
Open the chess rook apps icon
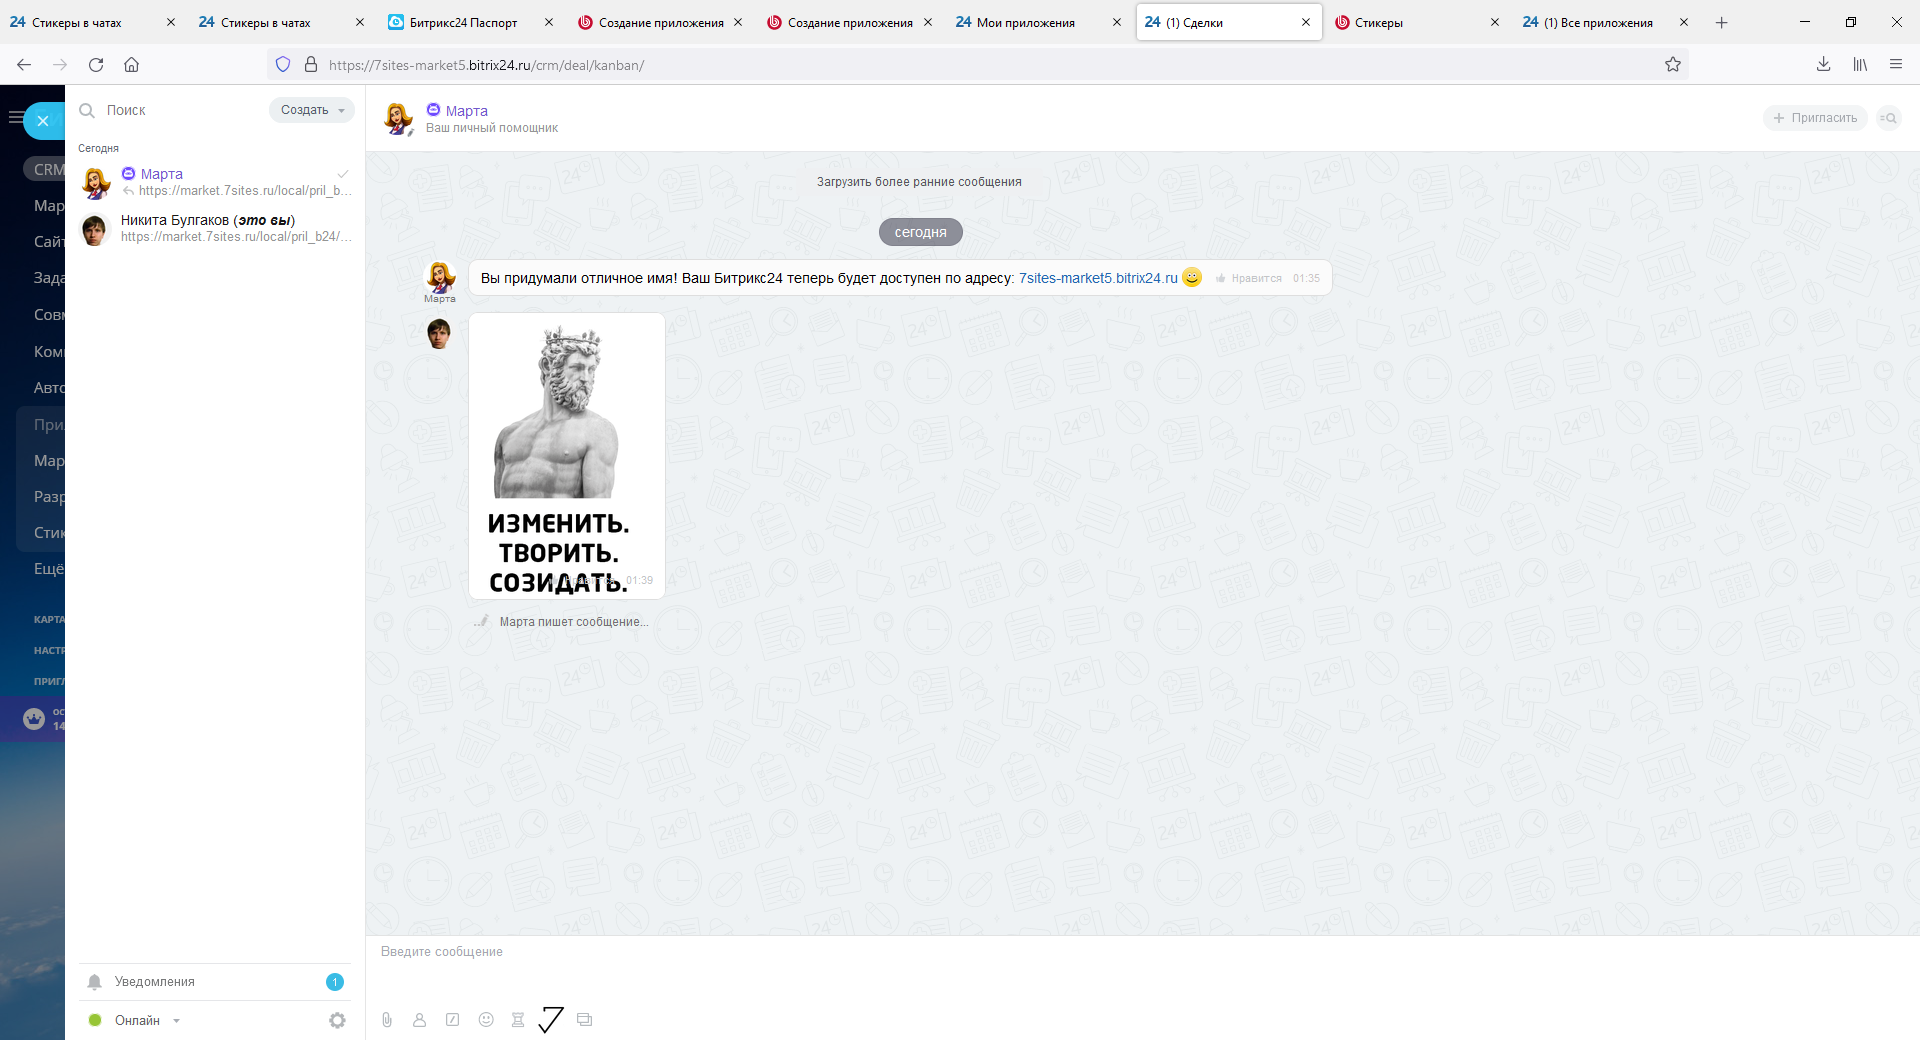[x=518, y=1020]
